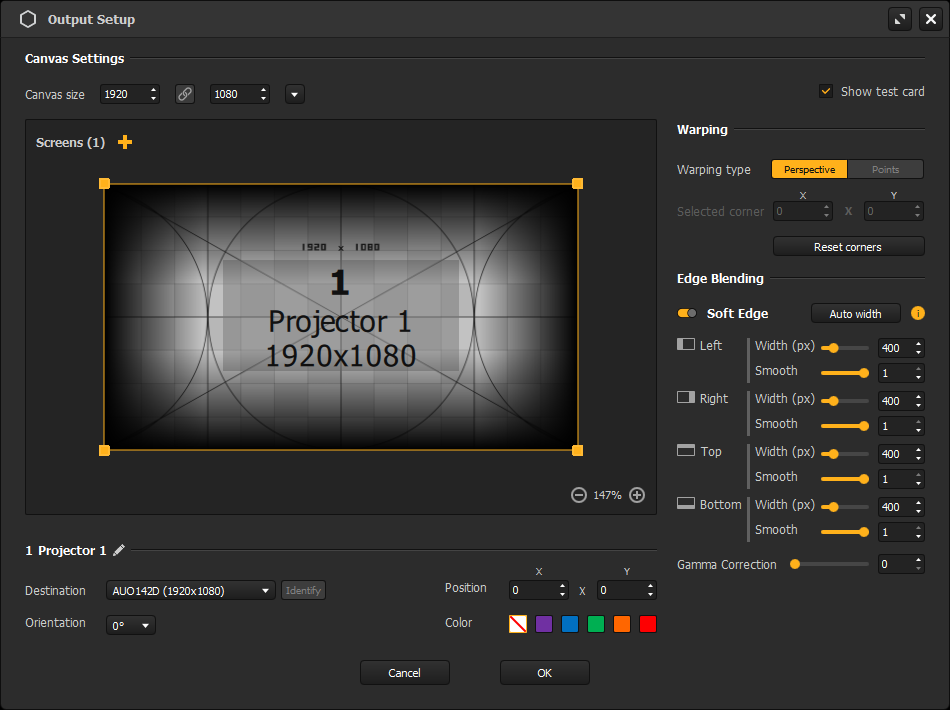Open canvas size presets dropdown
The width and height of the screenshot is (950, 710).
pyautogui.click(x=294, y=94)
